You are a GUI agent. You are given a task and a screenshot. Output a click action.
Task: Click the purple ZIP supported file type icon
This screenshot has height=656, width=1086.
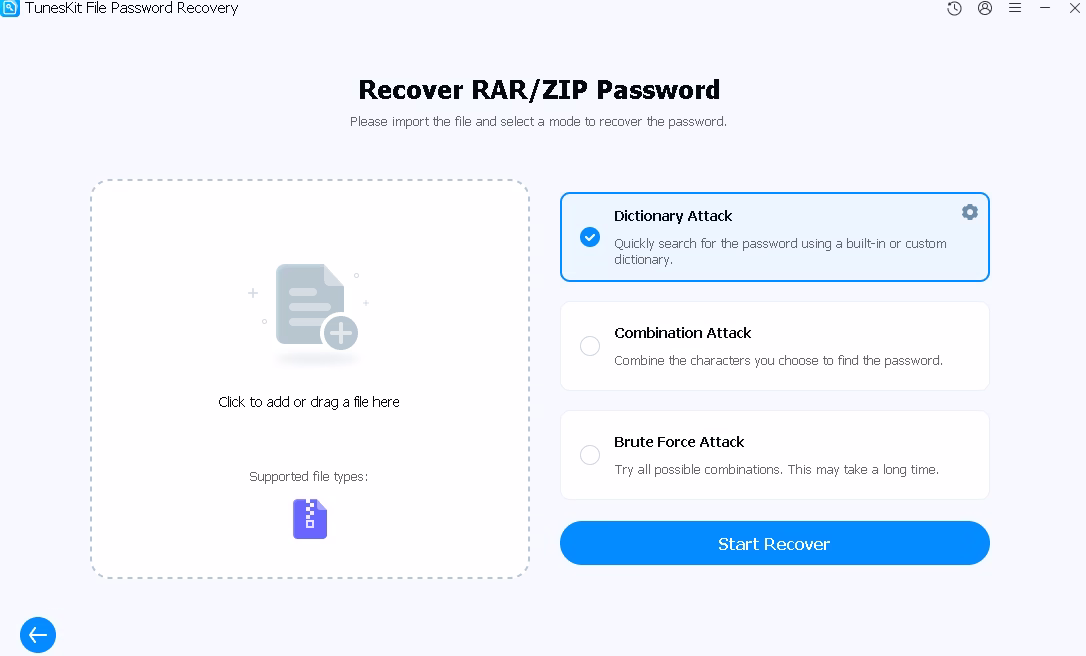pos(309,518)
